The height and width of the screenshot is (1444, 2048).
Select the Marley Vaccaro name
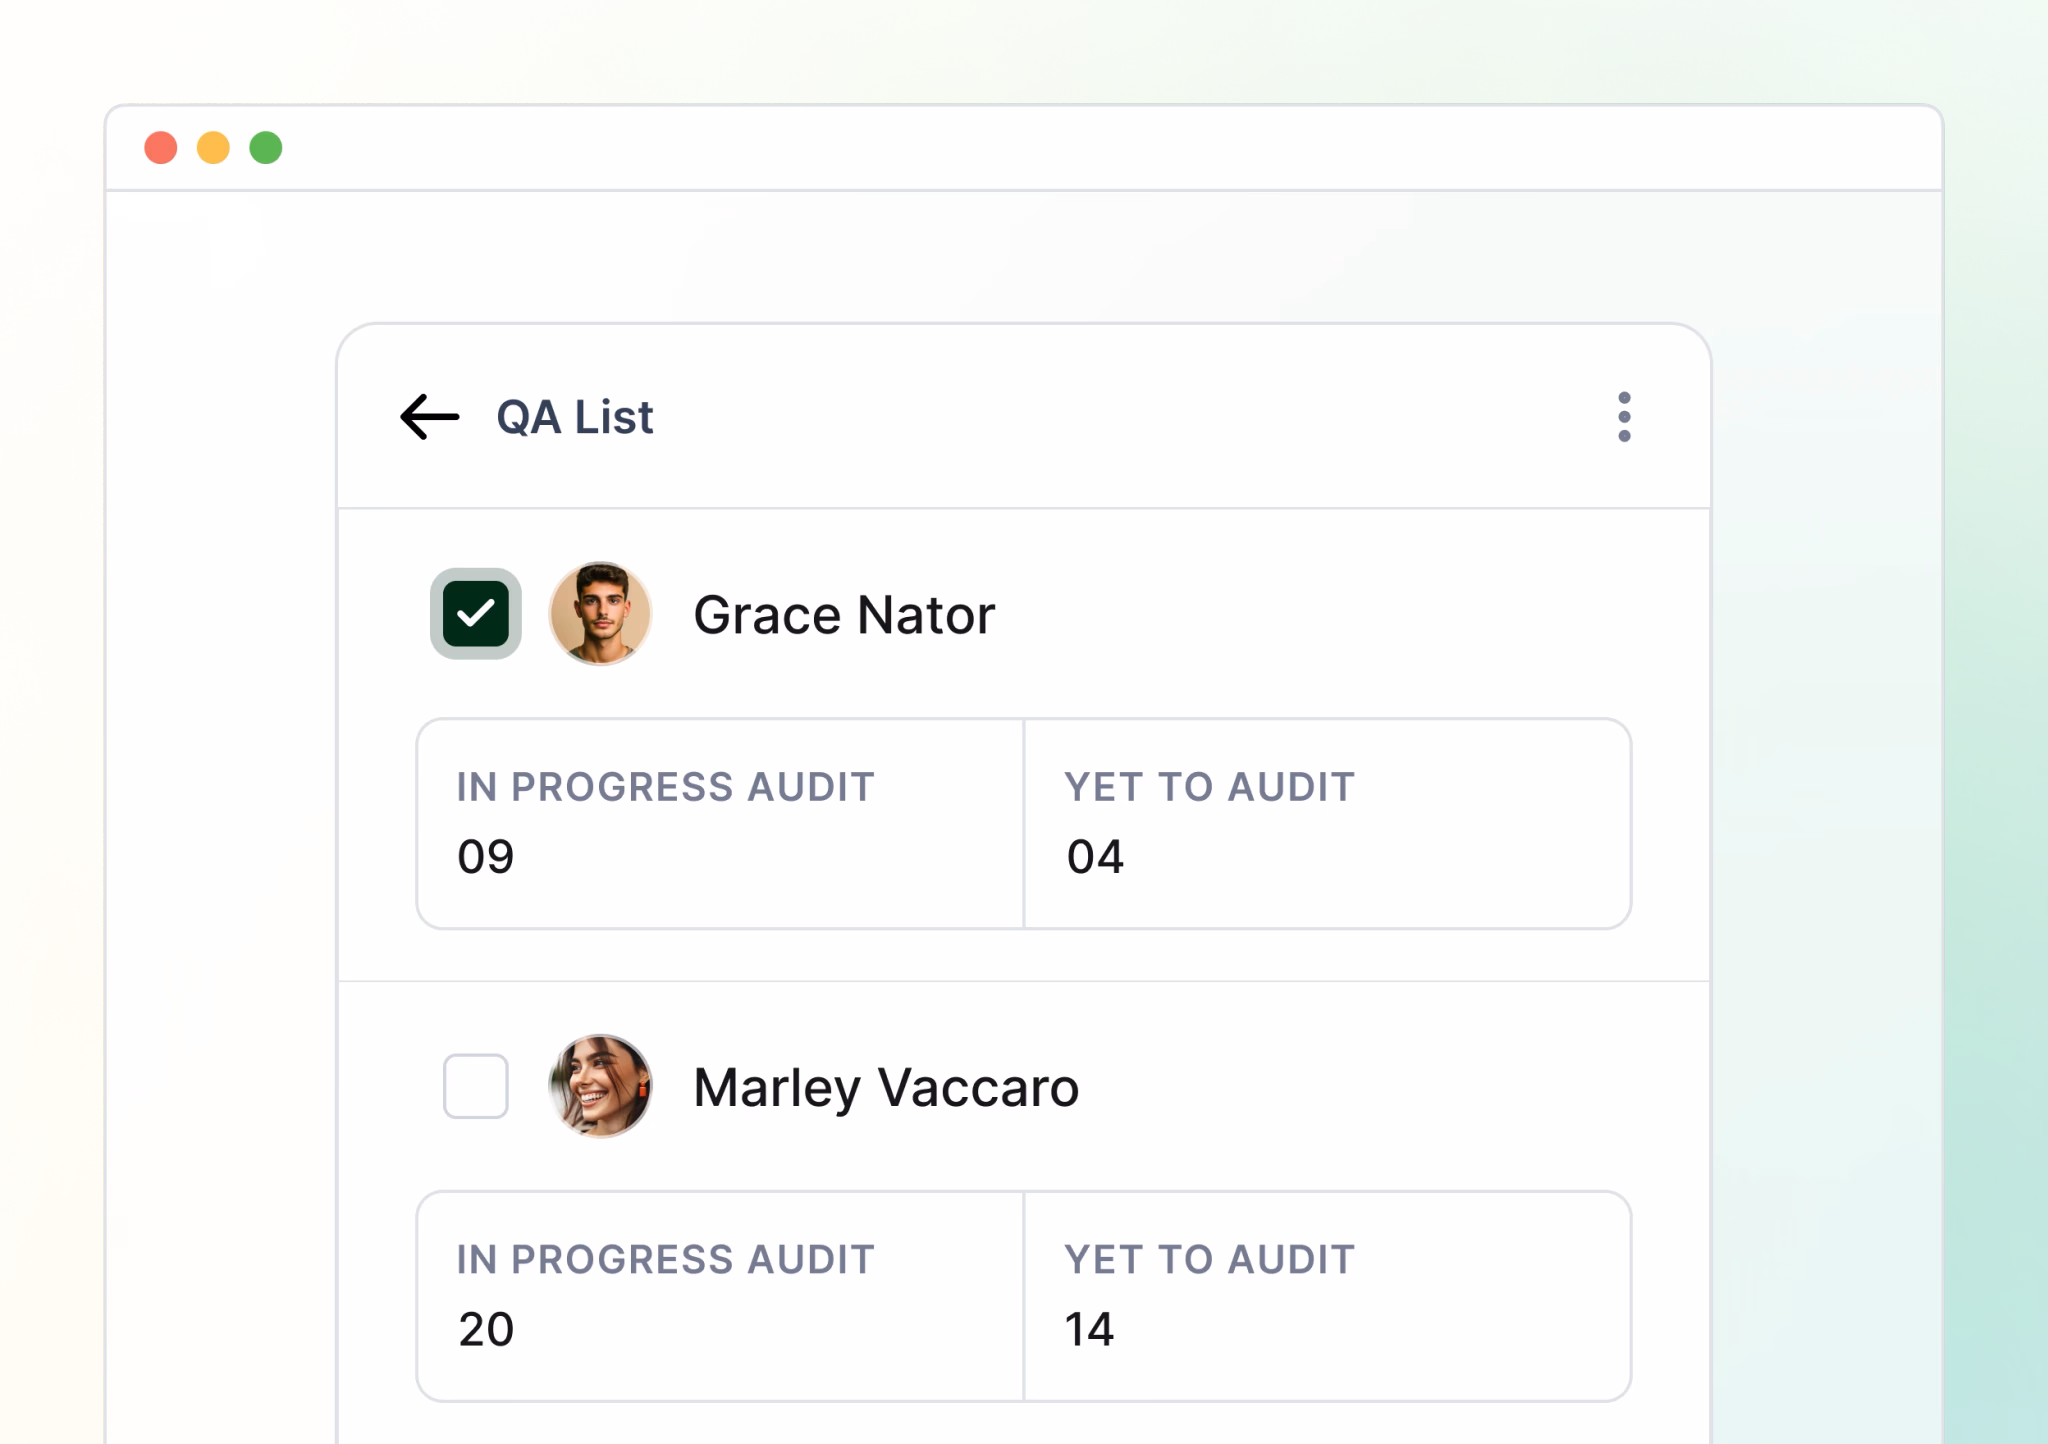(x=886, y=1088)
